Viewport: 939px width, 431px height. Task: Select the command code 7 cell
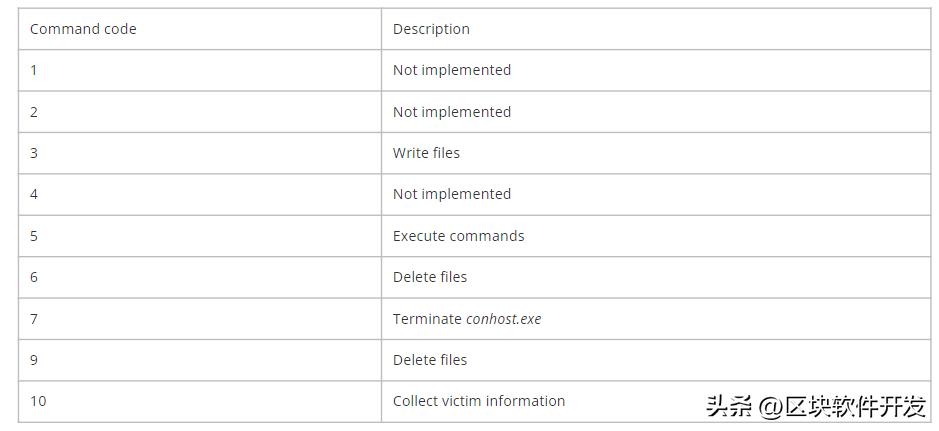click(x=34, y=319)
